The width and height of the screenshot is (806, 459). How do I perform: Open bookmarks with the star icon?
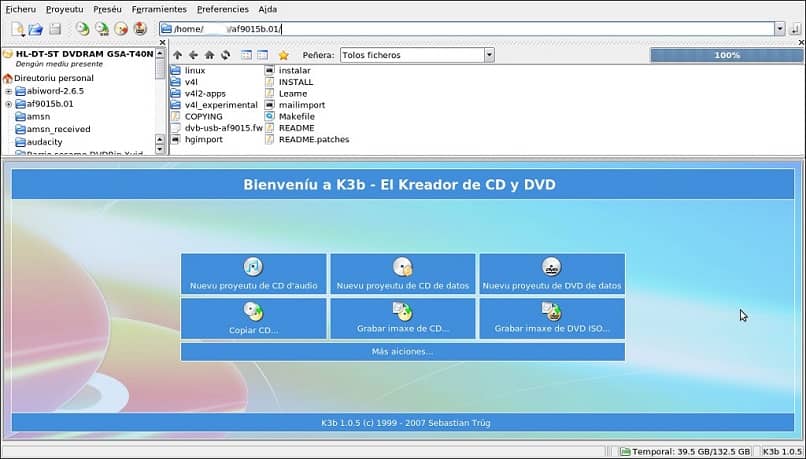point(283,55)
